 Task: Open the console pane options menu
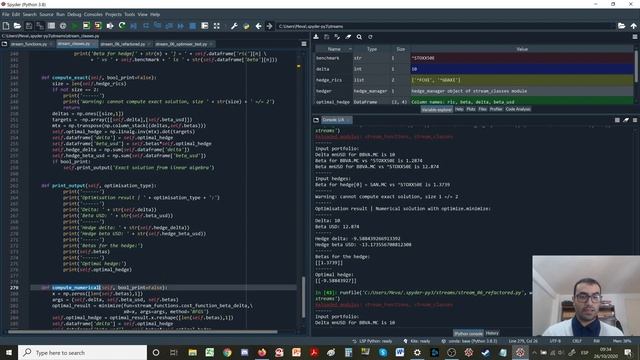pos(635,120)
